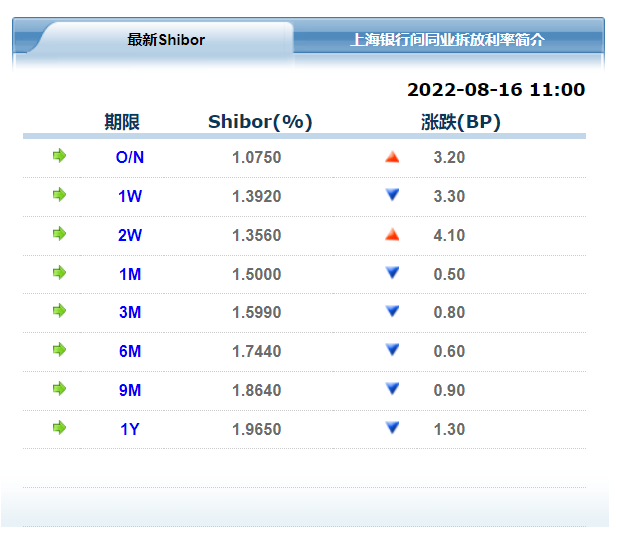
Task: Select the 9M term link
Action: pos(130,391)
